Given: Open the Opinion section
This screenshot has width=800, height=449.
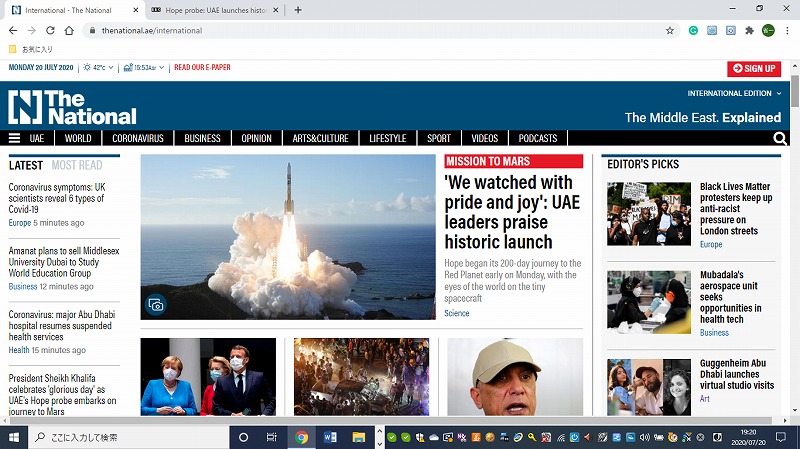Looking at the screenshot, I should click(x=256, y=138).
